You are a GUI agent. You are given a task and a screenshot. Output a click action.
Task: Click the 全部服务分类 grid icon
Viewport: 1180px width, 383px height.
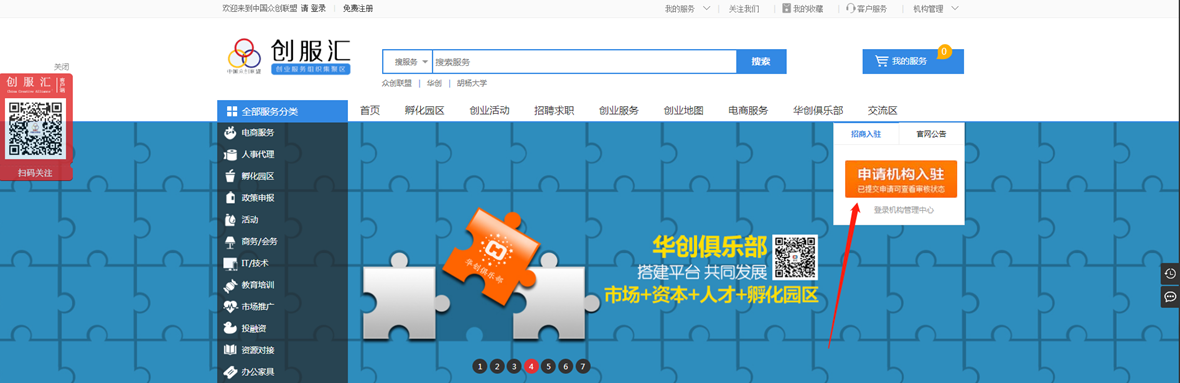231,111
